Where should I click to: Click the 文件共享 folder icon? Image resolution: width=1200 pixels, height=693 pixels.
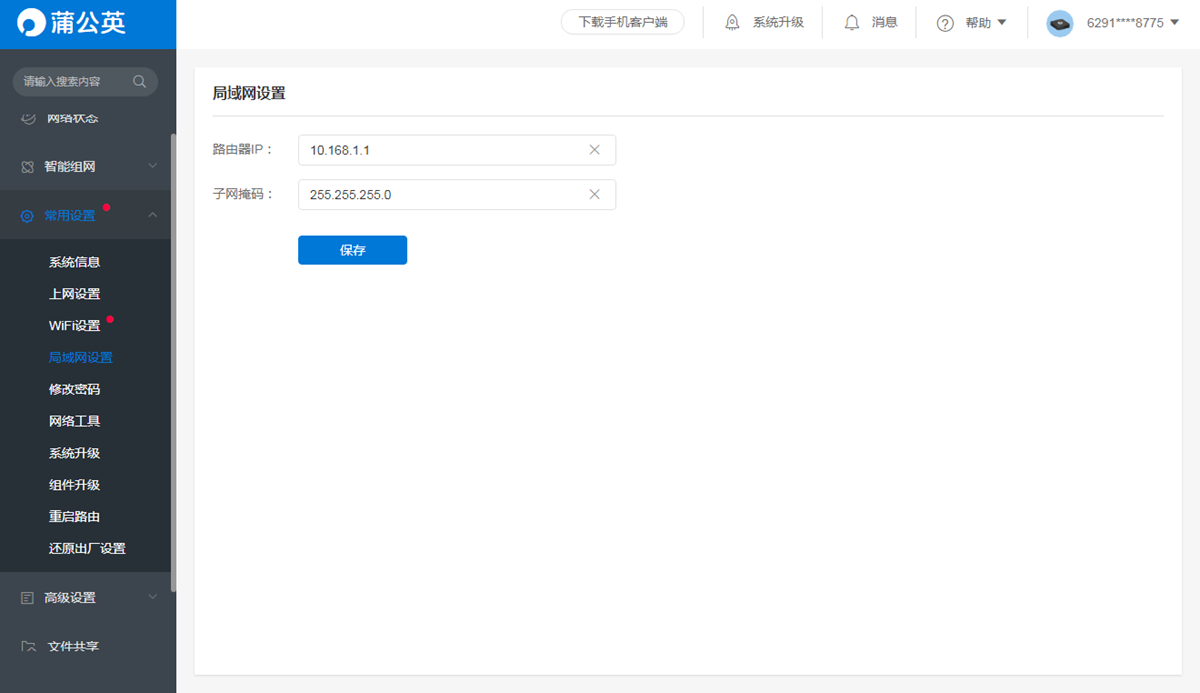pyautogui.click(x=28, y=646)
